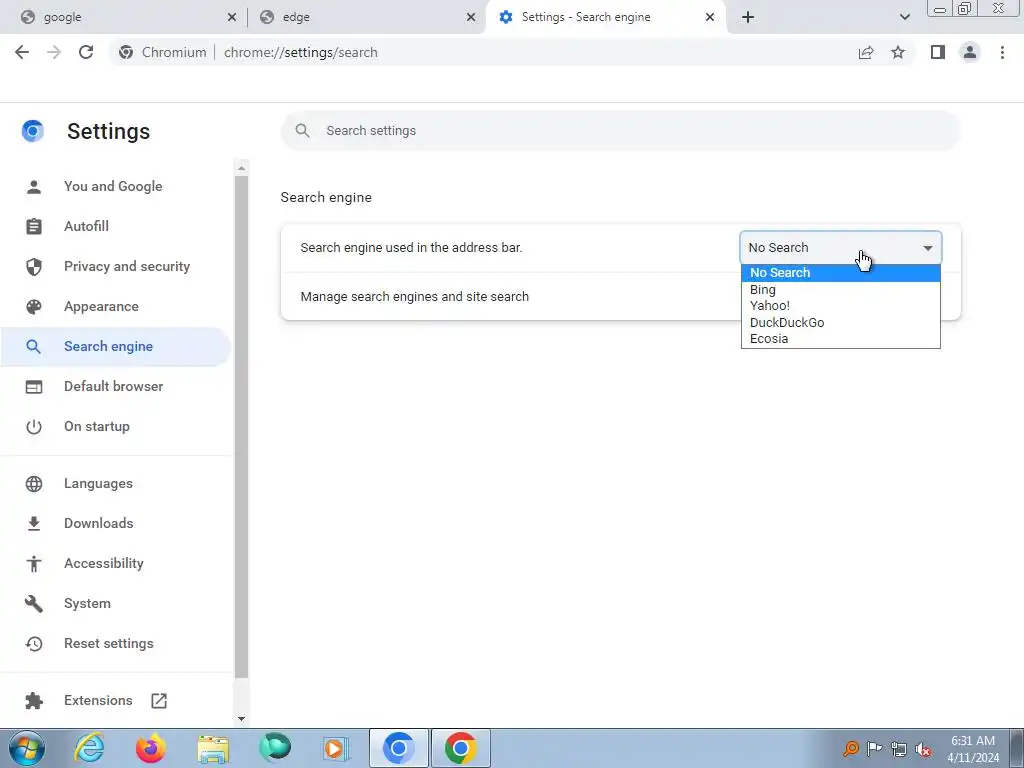Click the forward navigation arrow
The image size is (1024, 768).
click(x=54, y=52)
